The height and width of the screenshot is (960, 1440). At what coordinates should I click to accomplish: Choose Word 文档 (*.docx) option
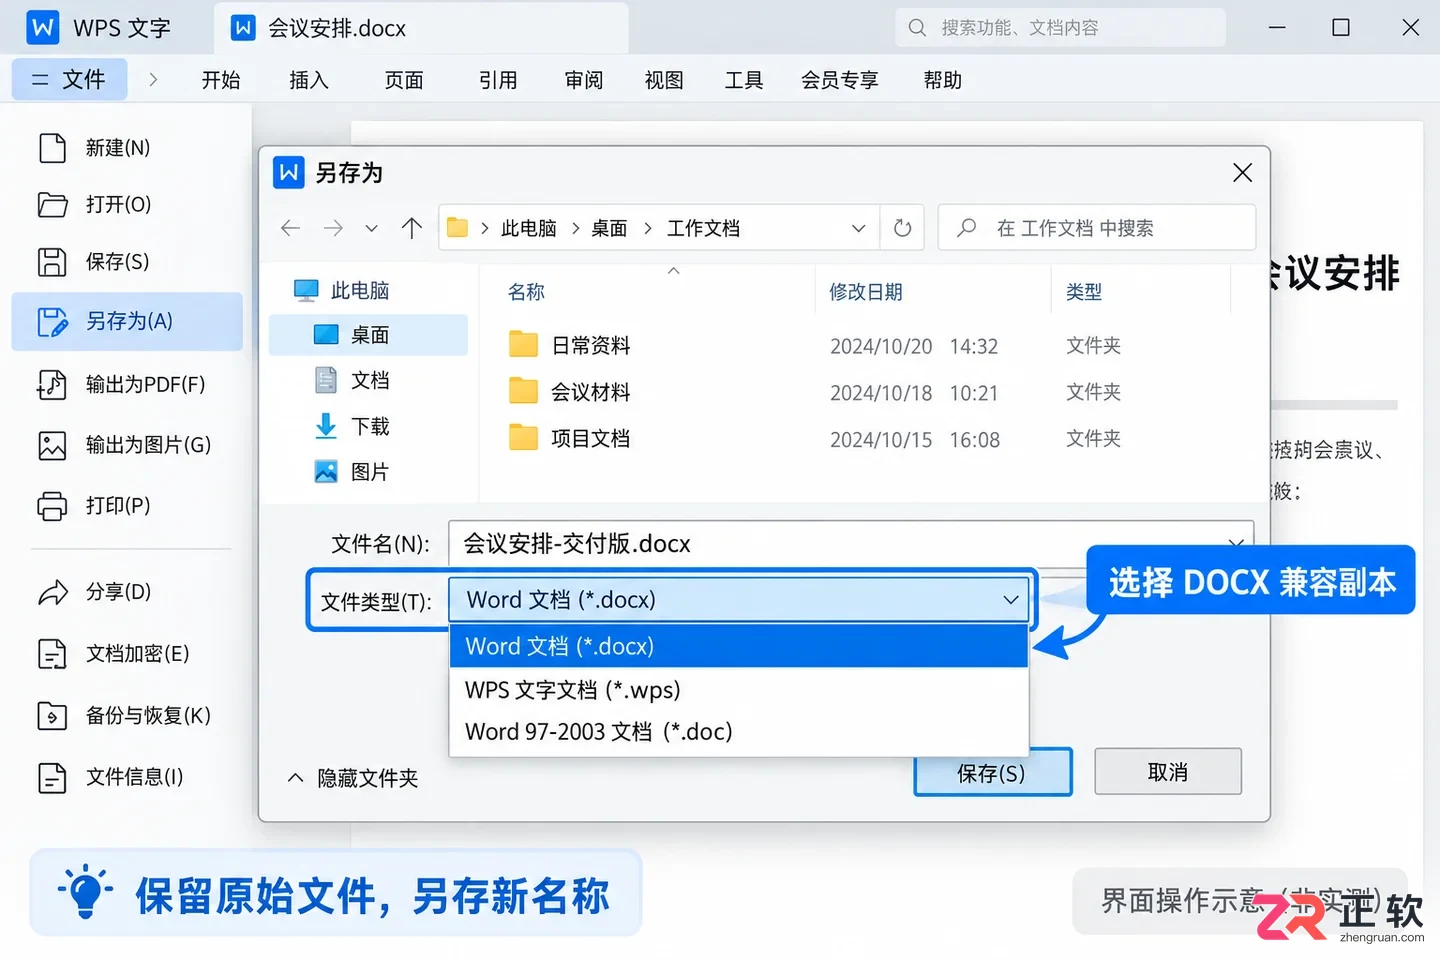point(739,646)
